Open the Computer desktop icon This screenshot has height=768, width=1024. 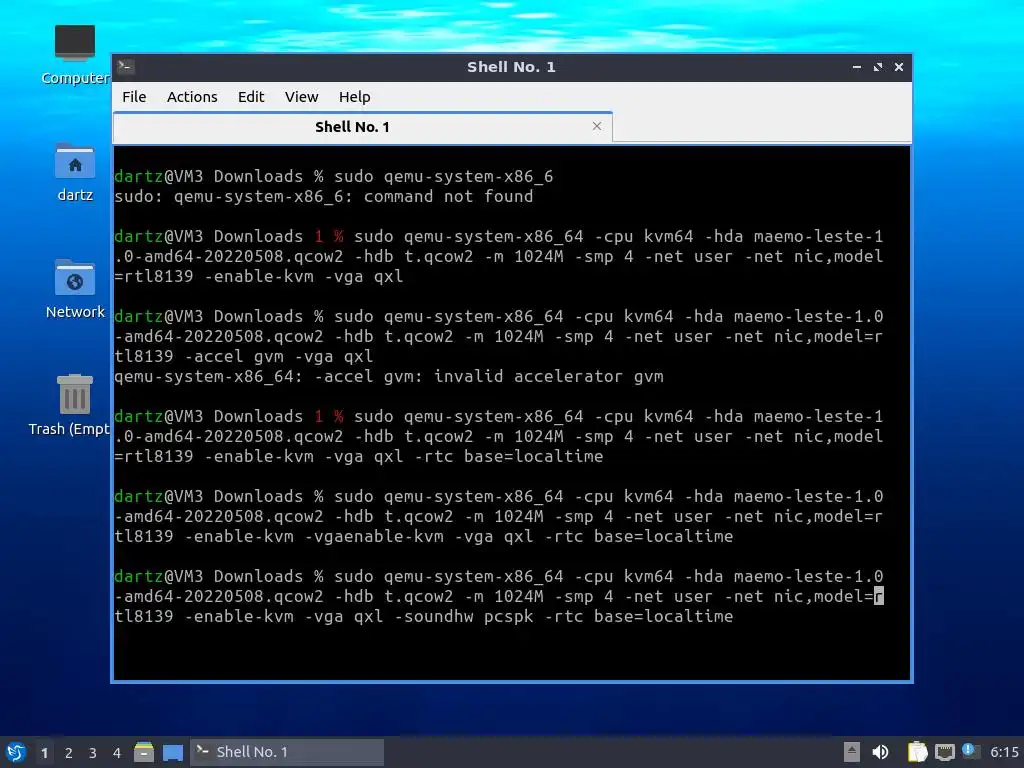point(74,55)
